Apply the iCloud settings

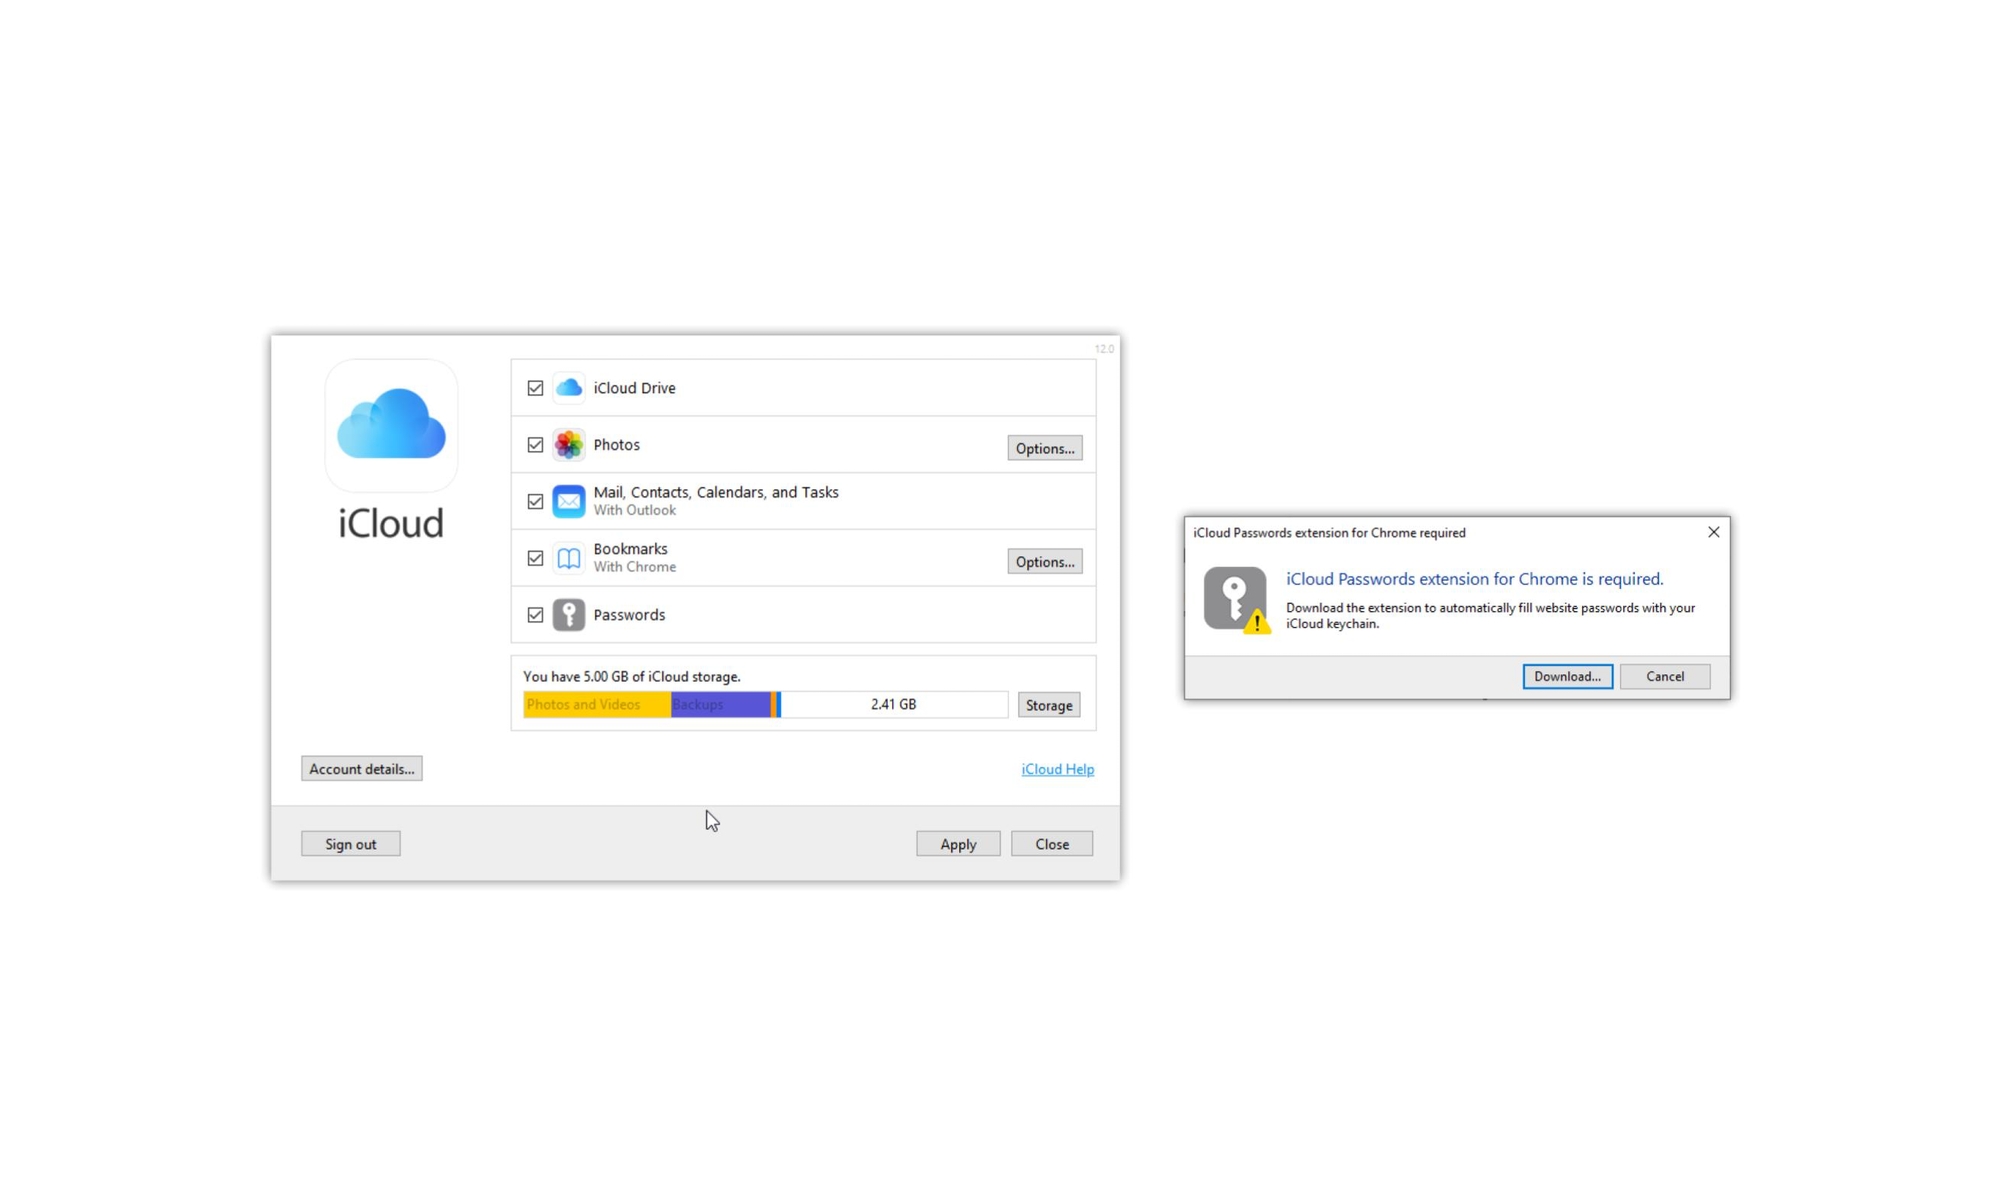click(957, 844)
